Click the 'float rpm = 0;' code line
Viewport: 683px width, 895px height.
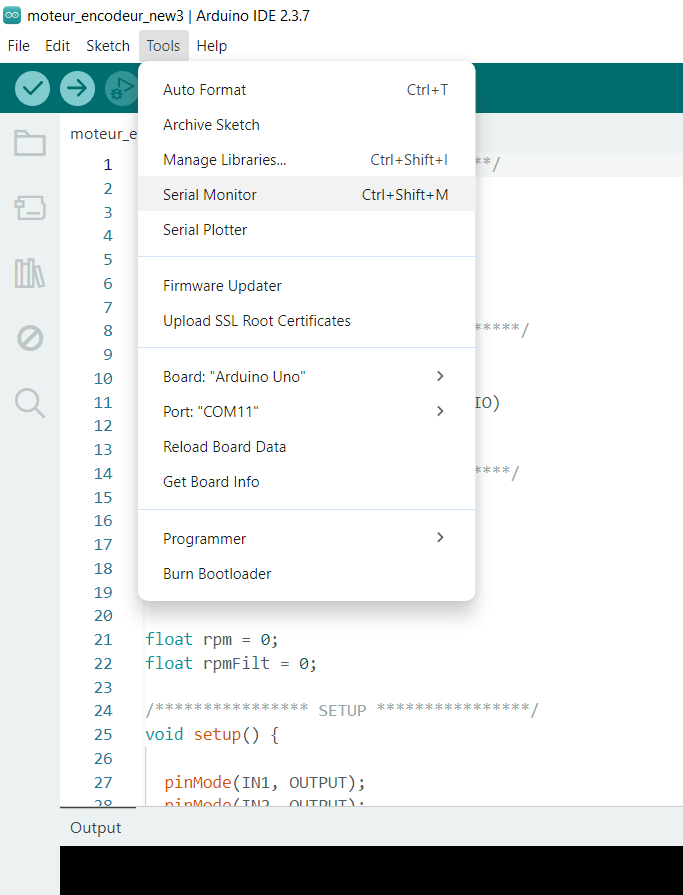pos(212,639)
